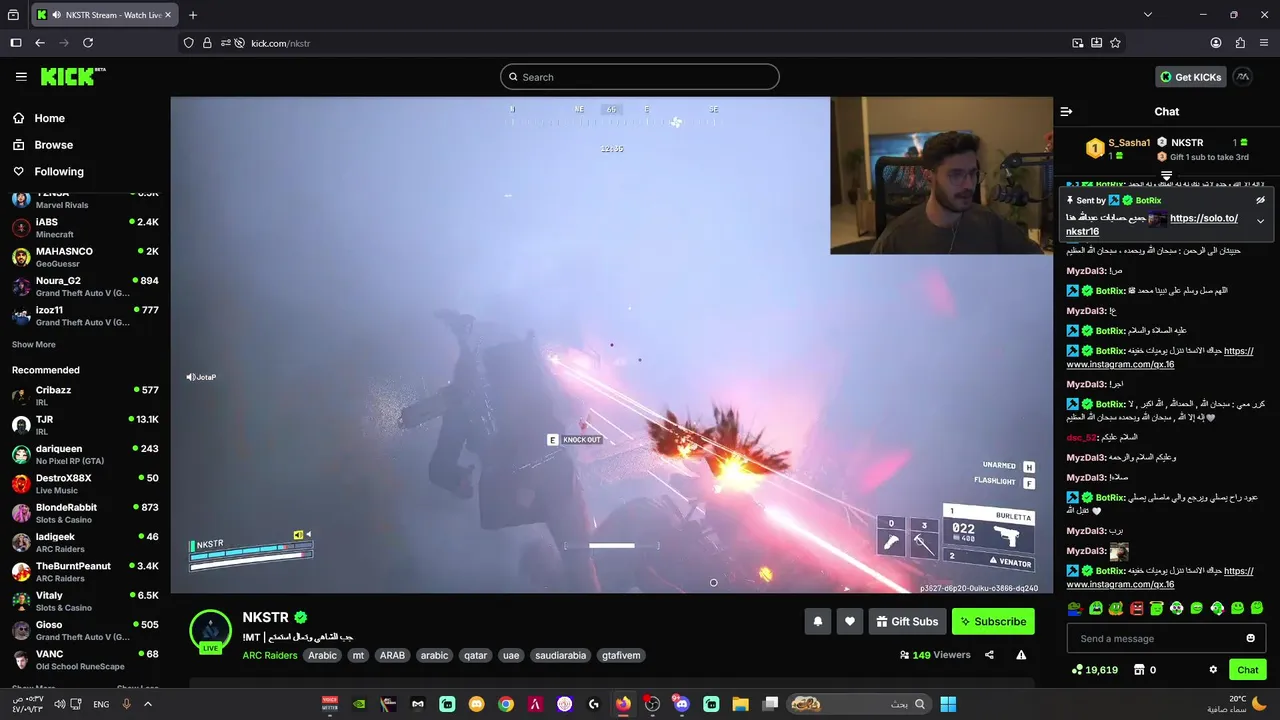Open the list all tabs dropdown

click(x=1148, y=15)
